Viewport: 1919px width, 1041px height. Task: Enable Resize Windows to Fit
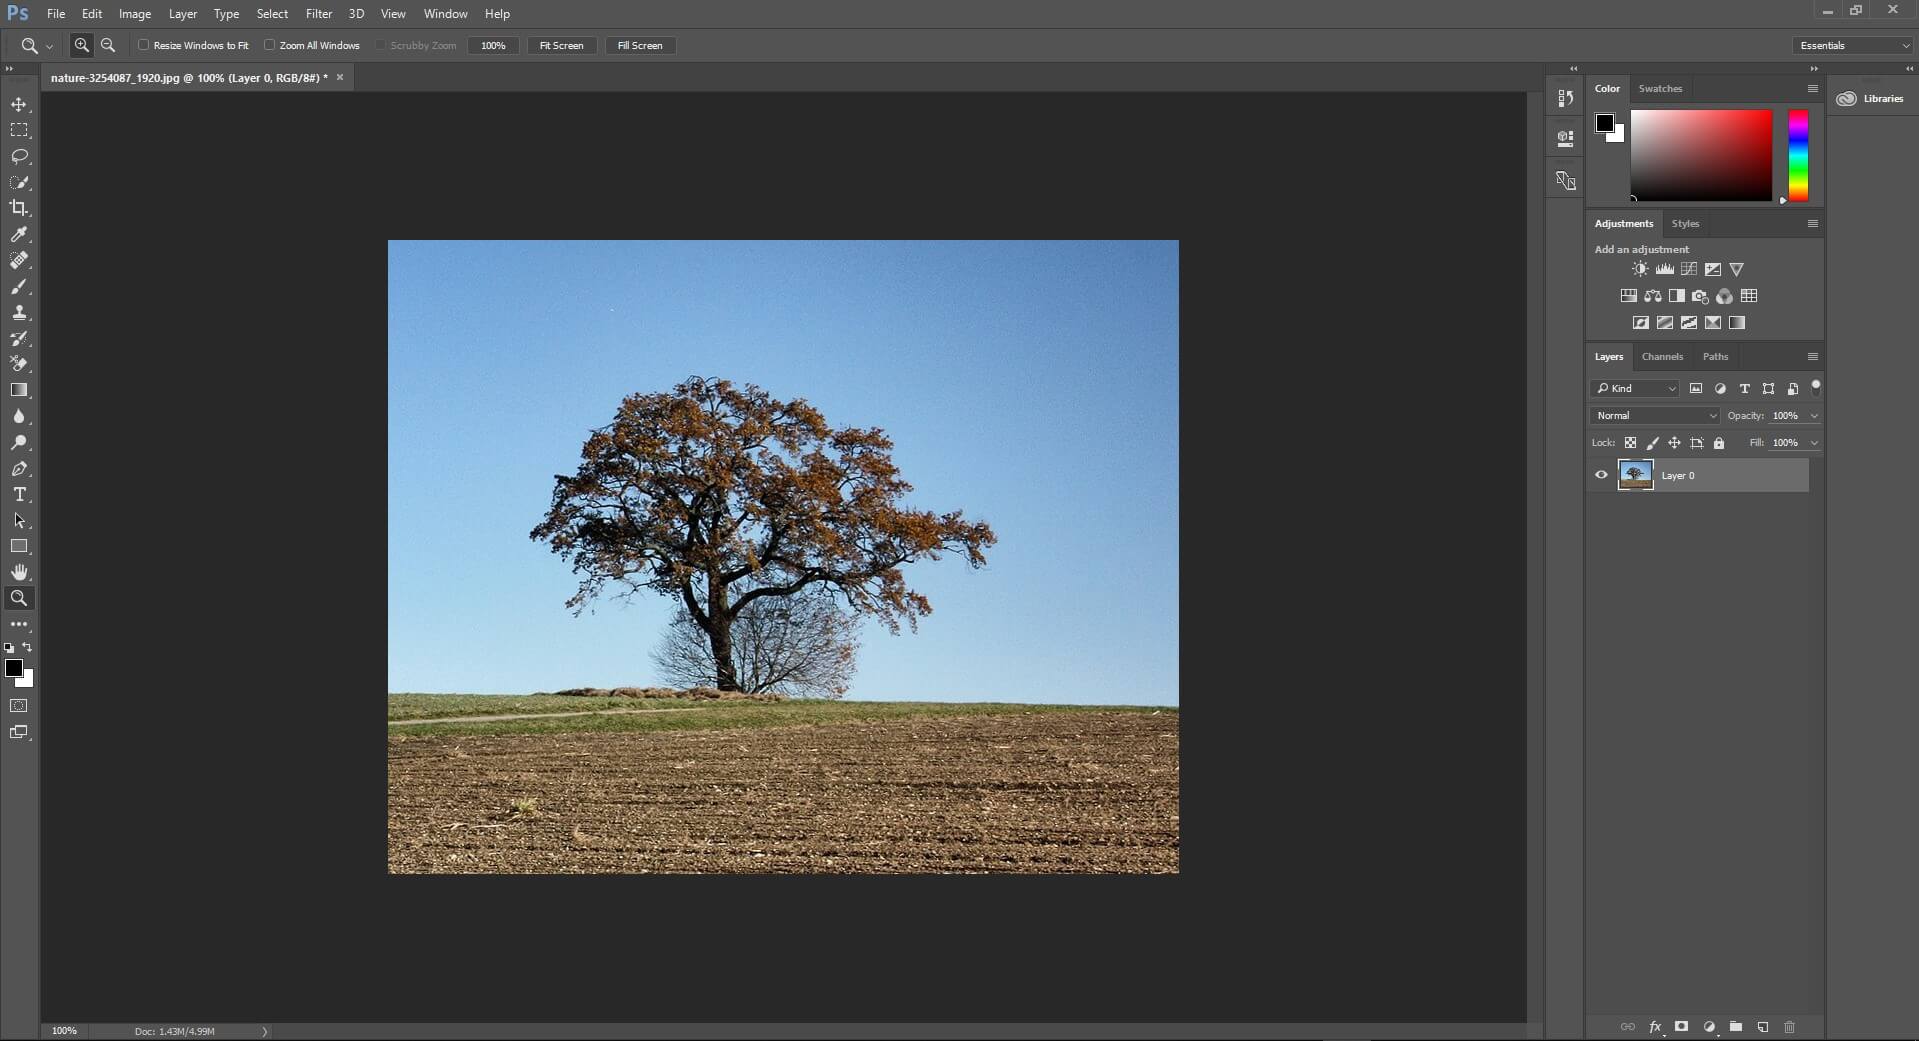click(x=144, y=45)
